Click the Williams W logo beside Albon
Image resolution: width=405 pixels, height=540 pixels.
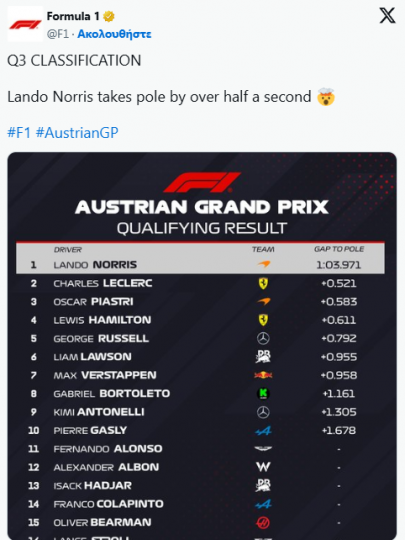pos(263,467)
